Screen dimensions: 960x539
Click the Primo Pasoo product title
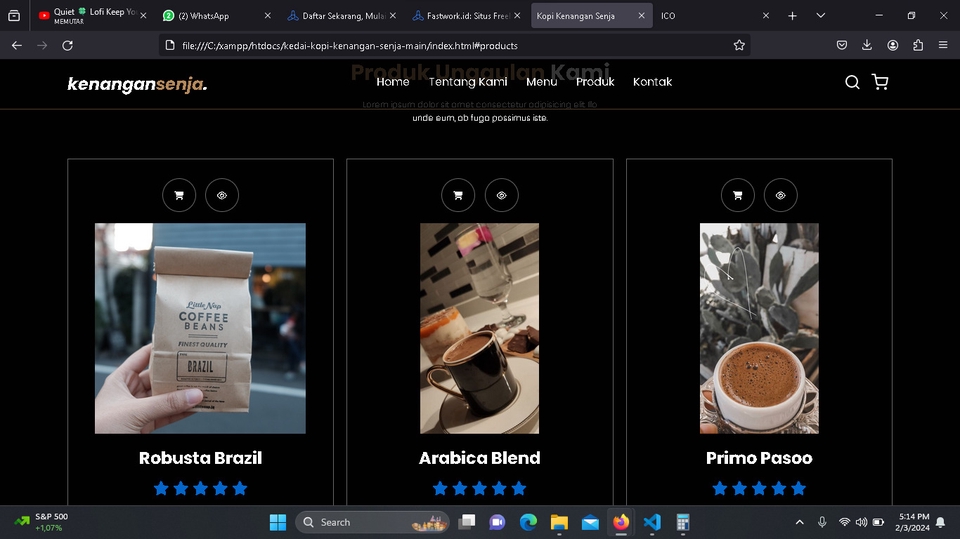coord(759,458)
